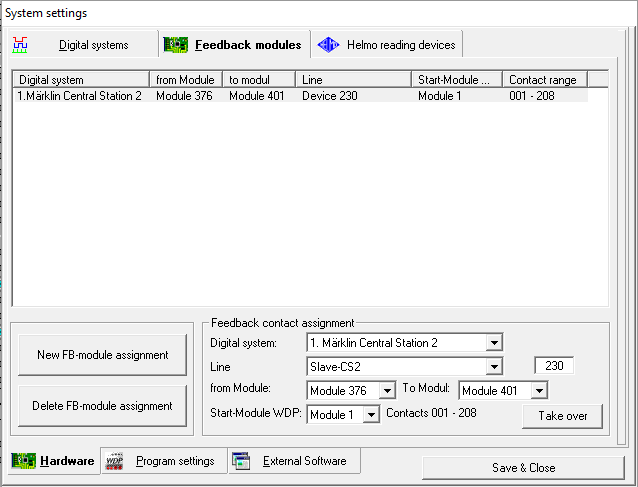Viewport: 638px width, 487px height.
Task: Click the Module 1 cell in list
Action: tap(439, 96)
